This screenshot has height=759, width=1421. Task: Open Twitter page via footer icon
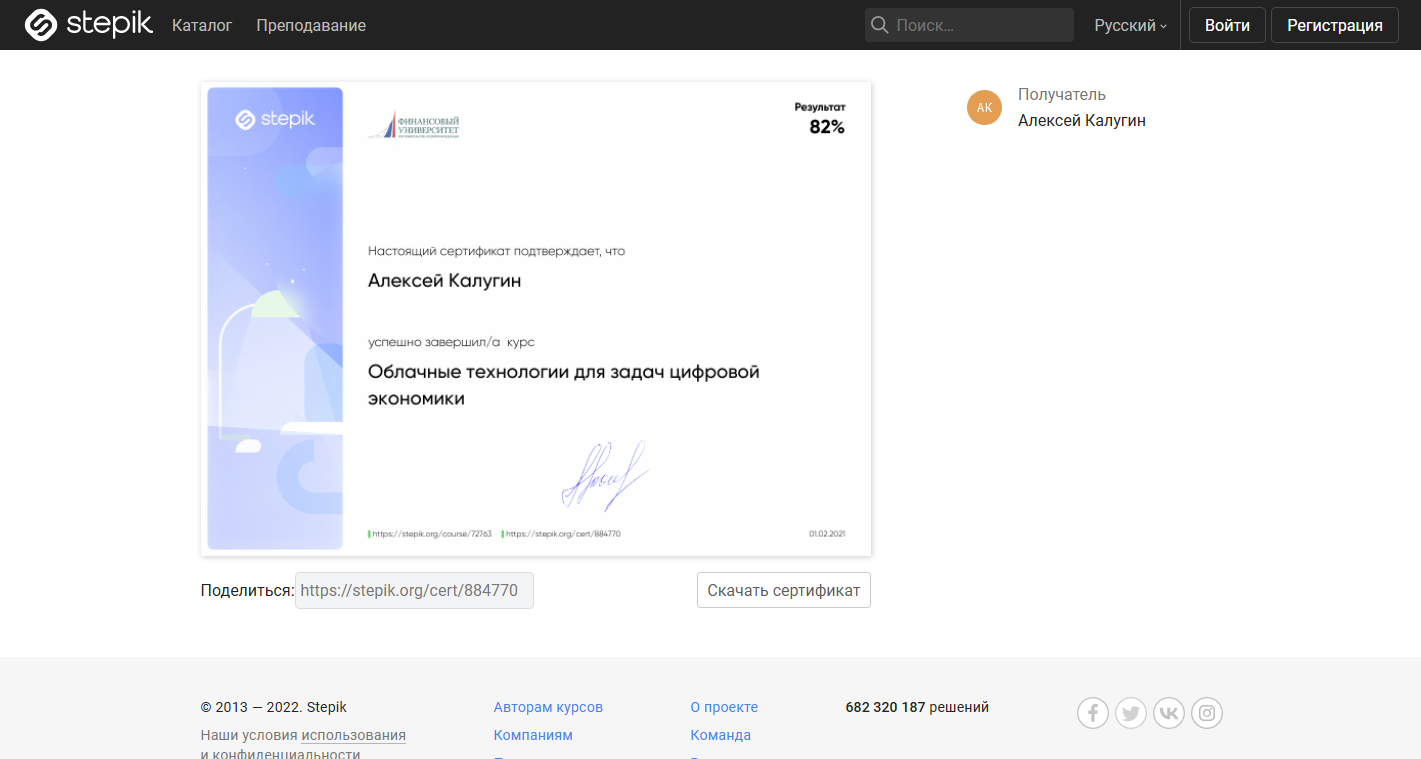point(1130,712)
